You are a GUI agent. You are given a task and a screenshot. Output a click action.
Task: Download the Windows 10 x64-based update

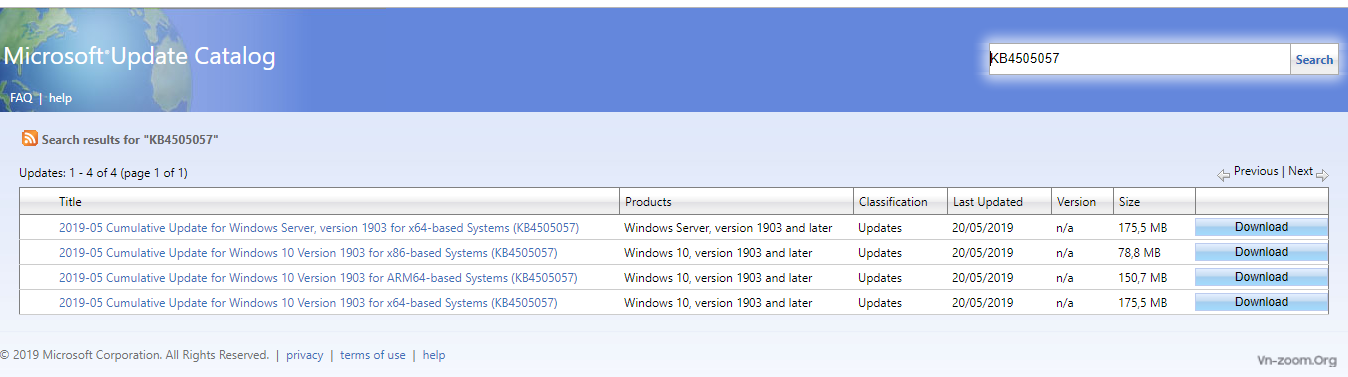pyautogui.click(x=1261, y=302)
